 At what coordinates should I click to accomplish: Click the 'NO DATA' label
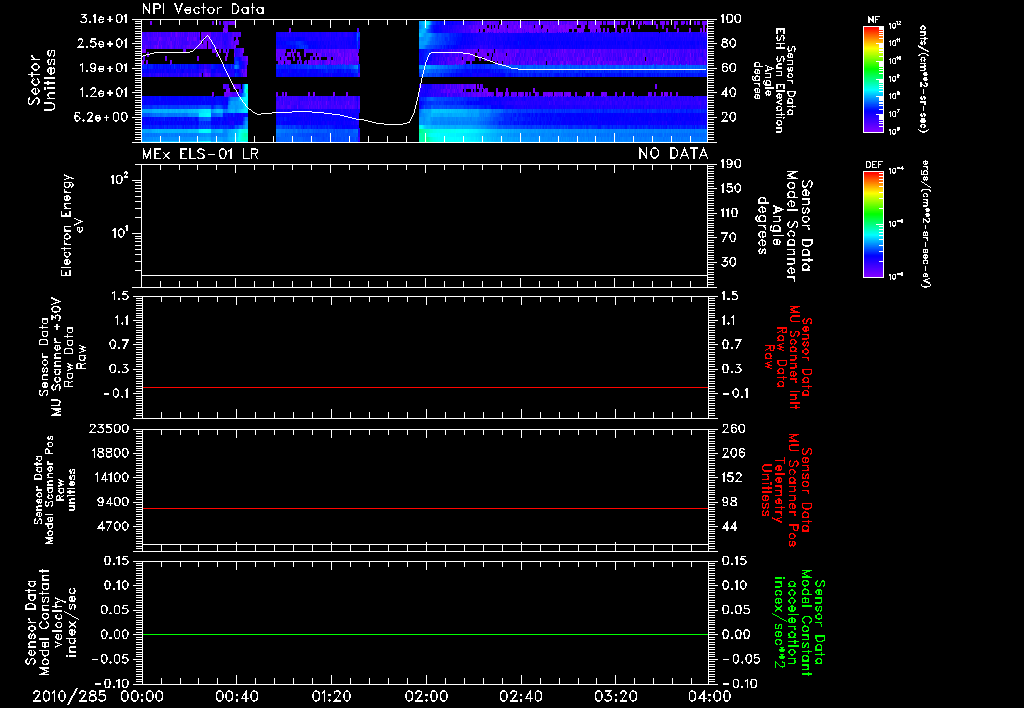[x=673, y=154]
